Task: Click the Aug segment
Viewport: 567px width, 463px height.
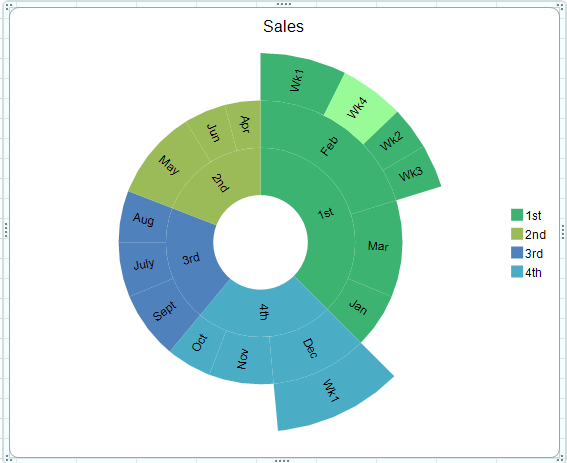Action: tap(143, 219)
